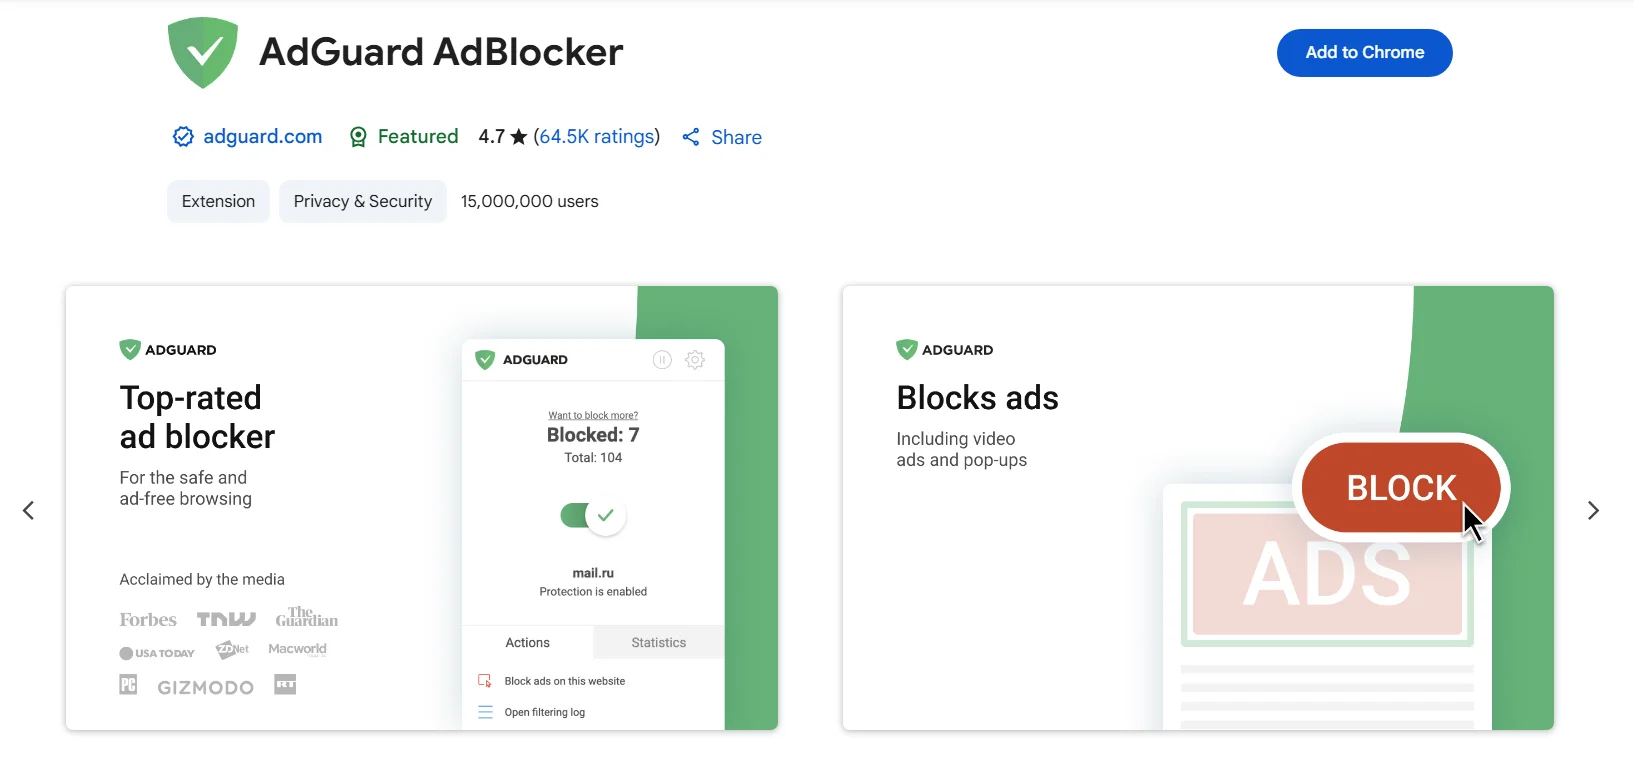1634x757 pixels.
Task: Click the Block ads on this website icon
Action: coord(485,681)
